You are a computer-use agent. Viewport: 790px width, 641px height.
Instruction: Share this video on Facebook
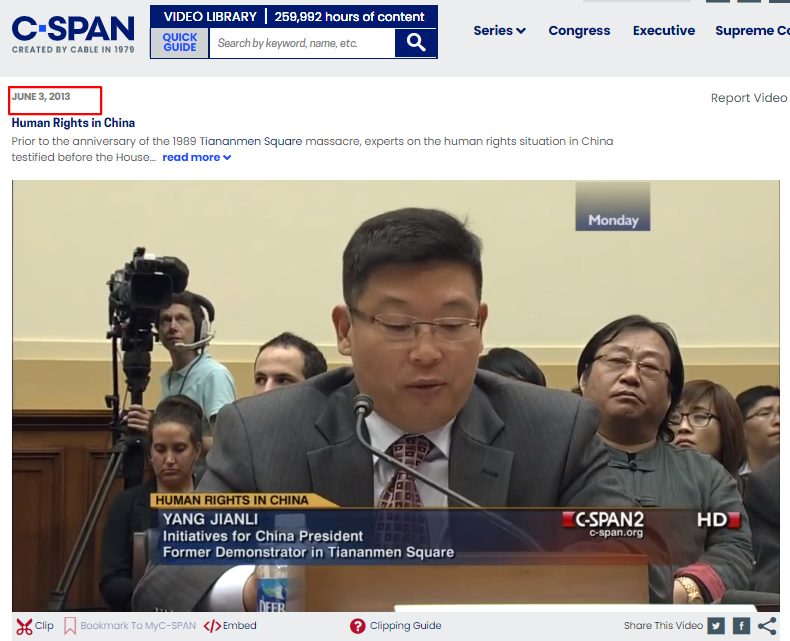click(741, 626)
